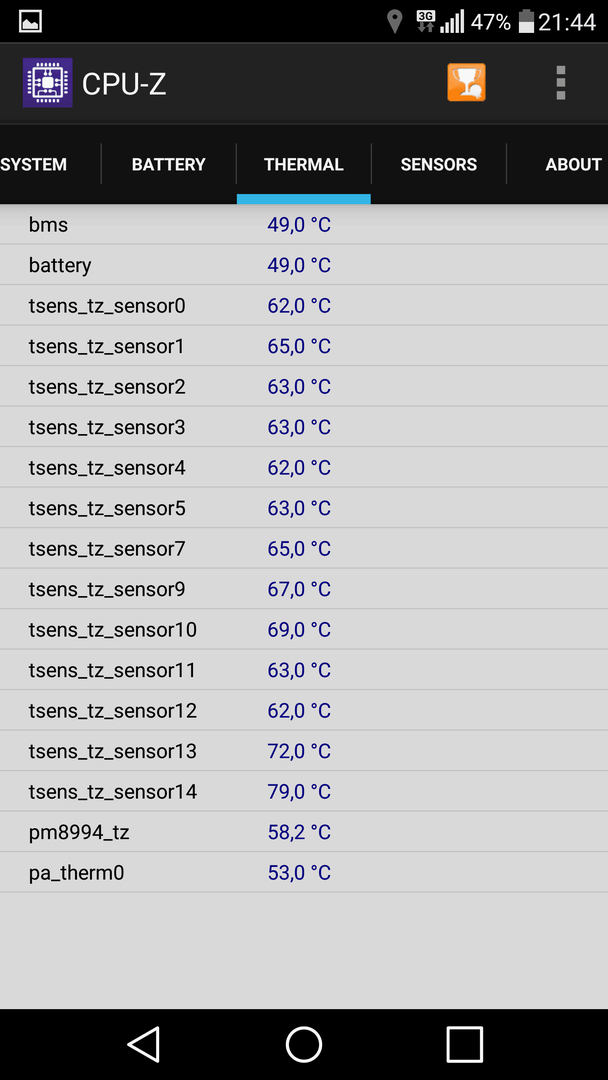The image size is (608, 1080).
Task: Select the bms temperature row
Action: coord(304,225)
